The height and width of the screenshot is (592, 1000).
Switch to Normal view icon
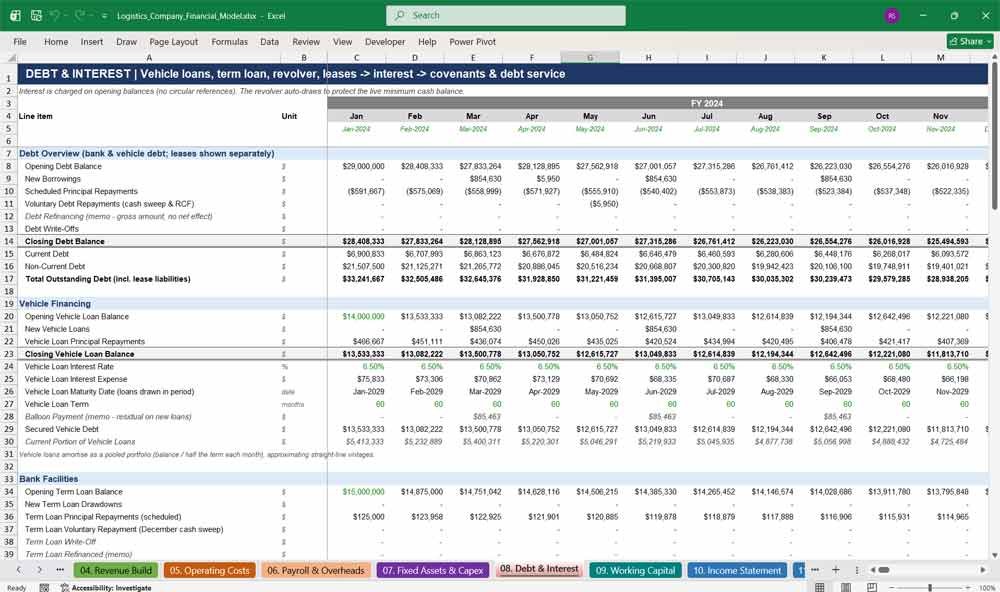pos(820,588)
